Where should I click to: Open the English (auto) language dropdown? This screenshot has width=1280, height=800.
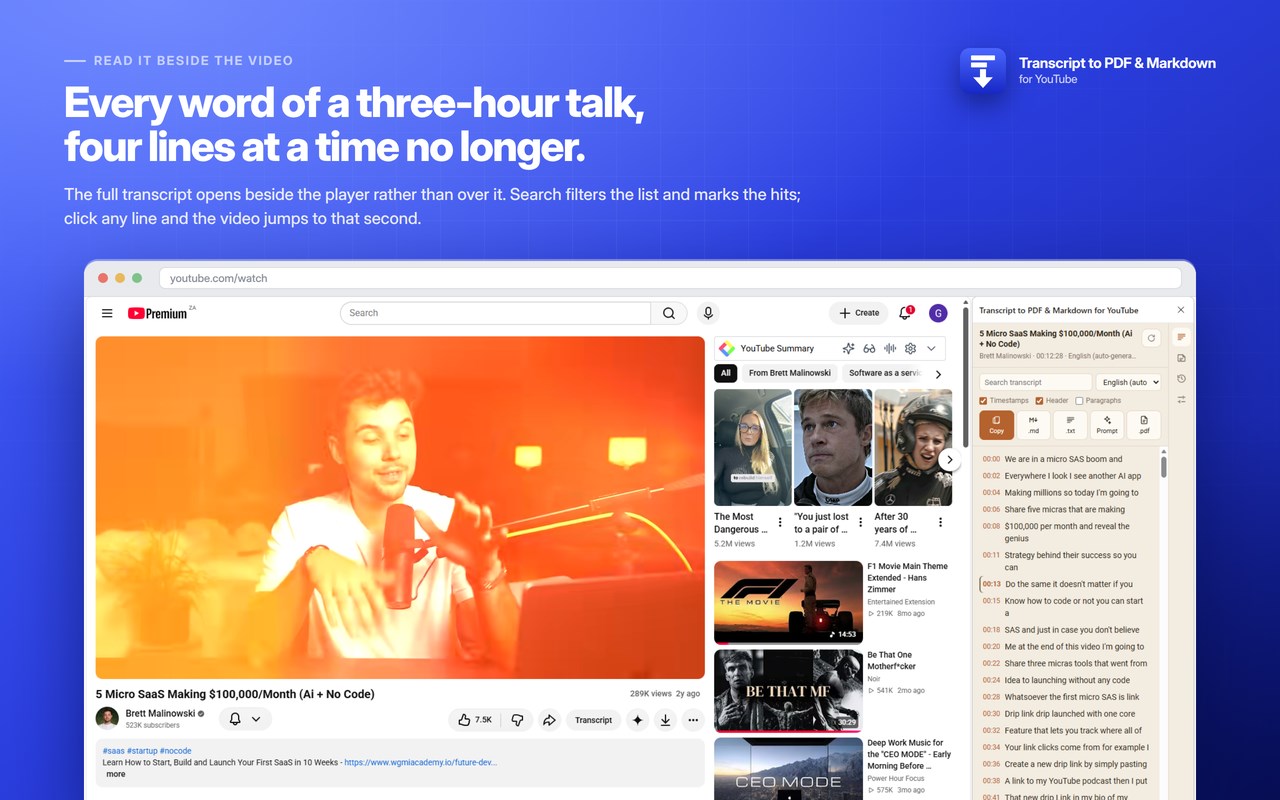point(1129,382)
